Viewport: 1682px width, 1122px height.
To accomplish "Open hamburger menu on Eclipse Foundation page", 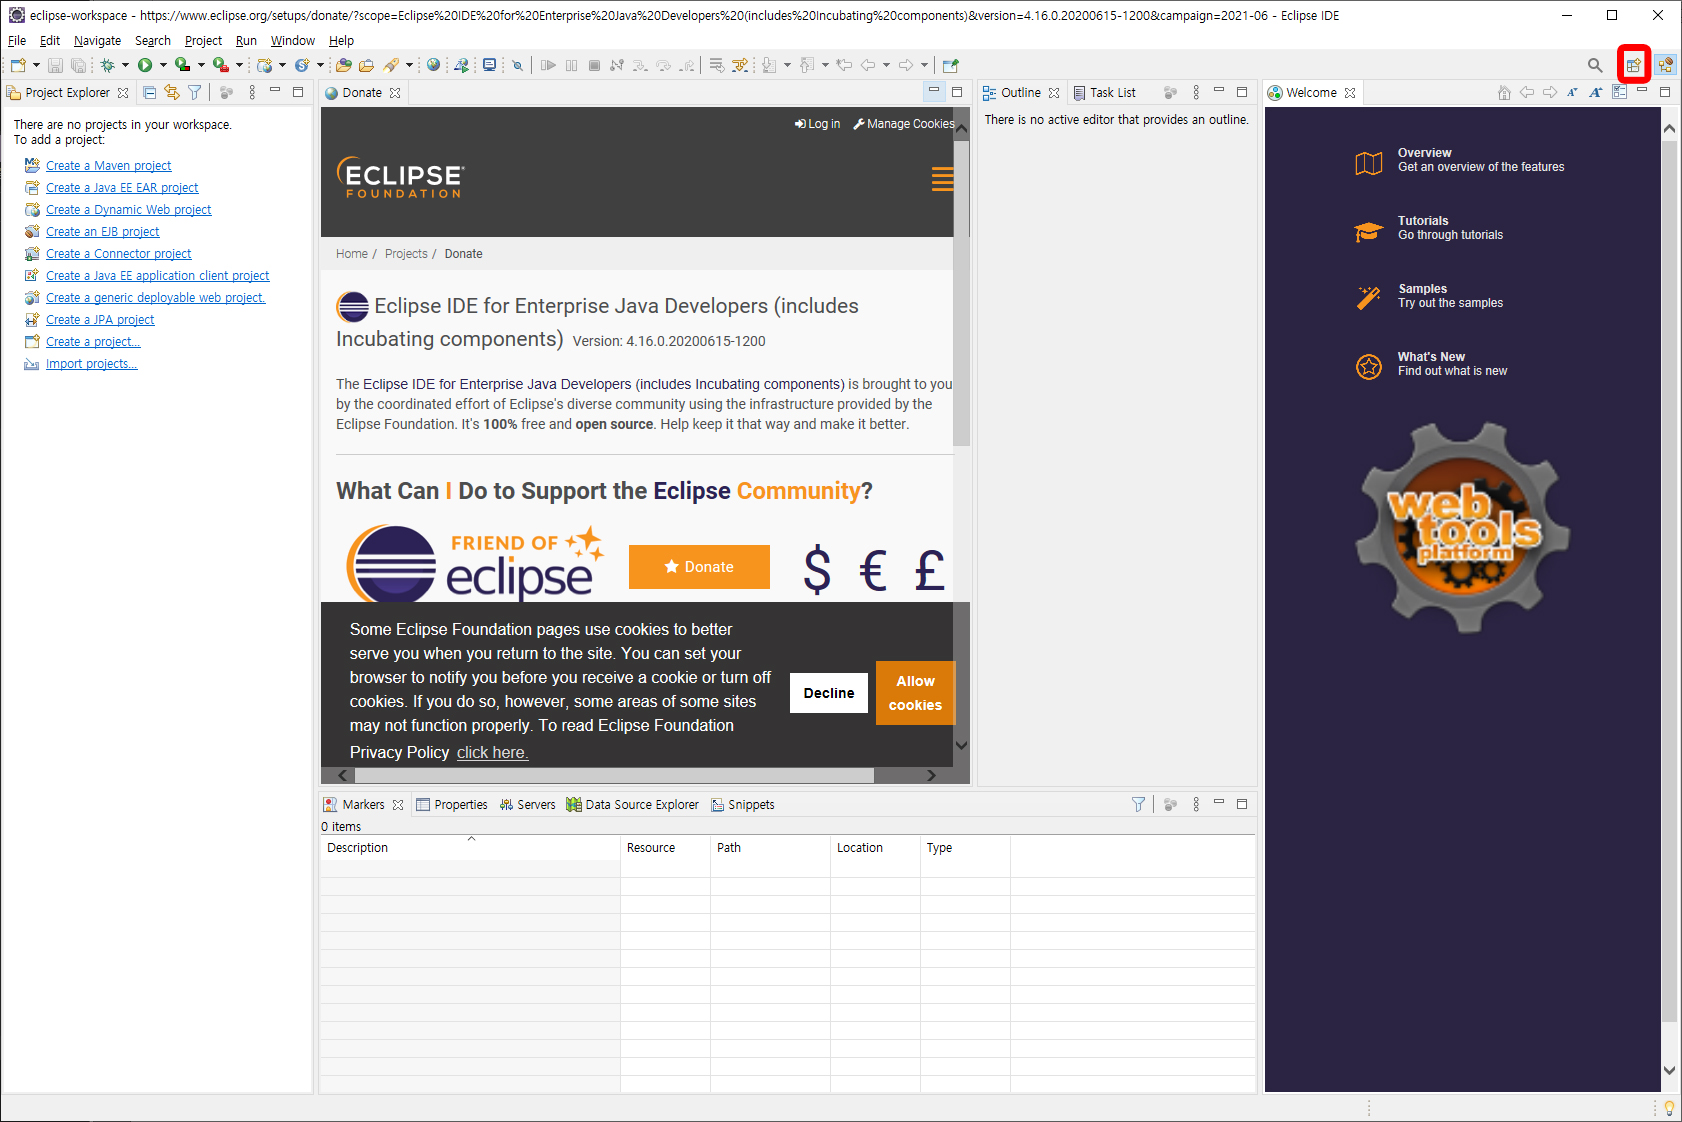I will point(942,180).
